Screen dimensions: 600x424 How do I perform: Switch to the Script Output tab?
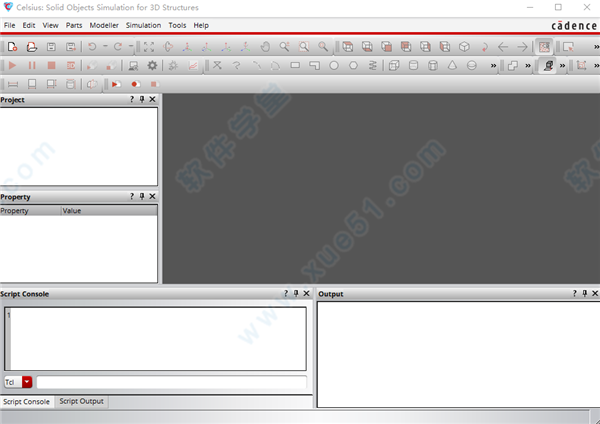tap(82, 401)
